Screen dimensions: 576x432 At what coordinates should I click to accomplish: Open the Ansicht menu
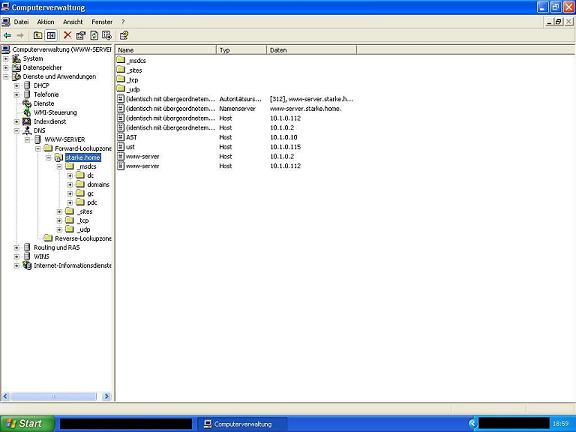(73, 22)
